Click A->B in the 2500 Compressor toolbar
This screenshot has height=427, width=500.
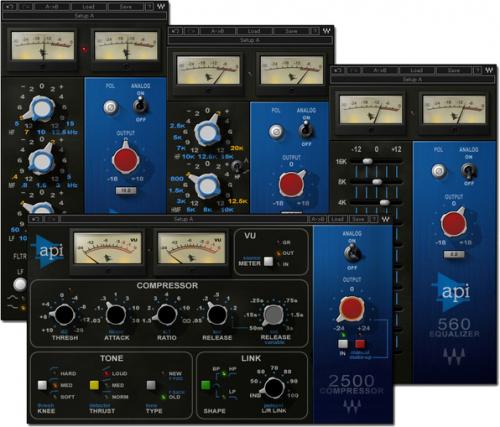click(x=317, y=219)
